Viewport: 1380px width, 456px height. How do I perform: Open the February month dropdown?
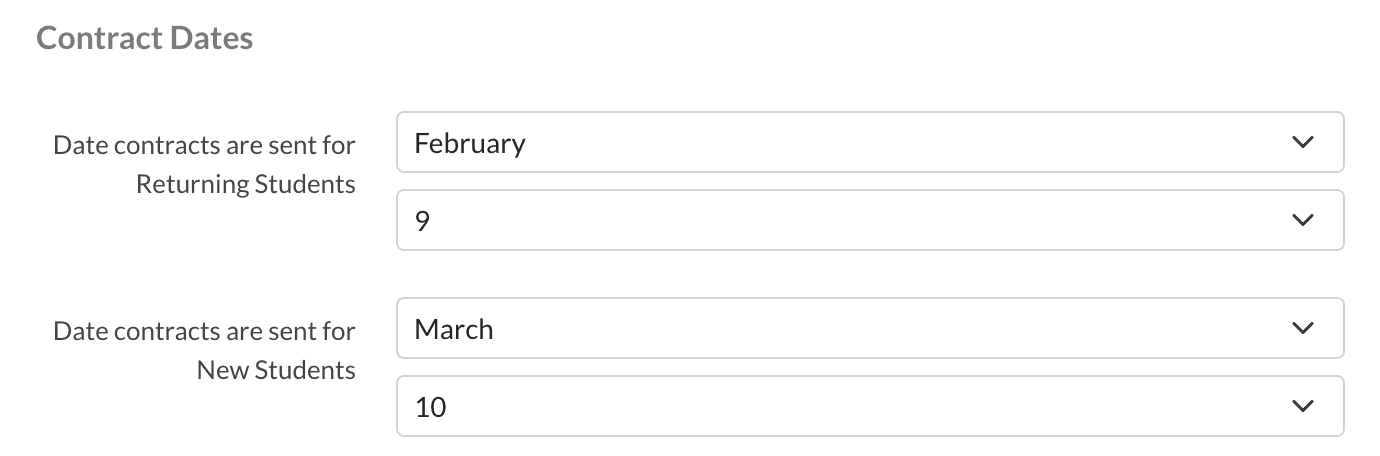pos(869,143)
